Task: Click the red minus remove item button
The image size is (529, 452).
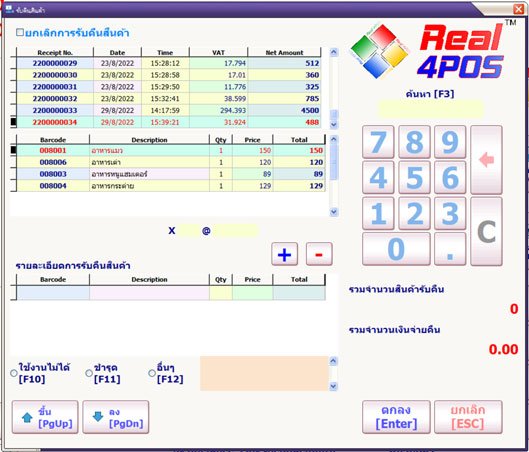Action: 319,254
